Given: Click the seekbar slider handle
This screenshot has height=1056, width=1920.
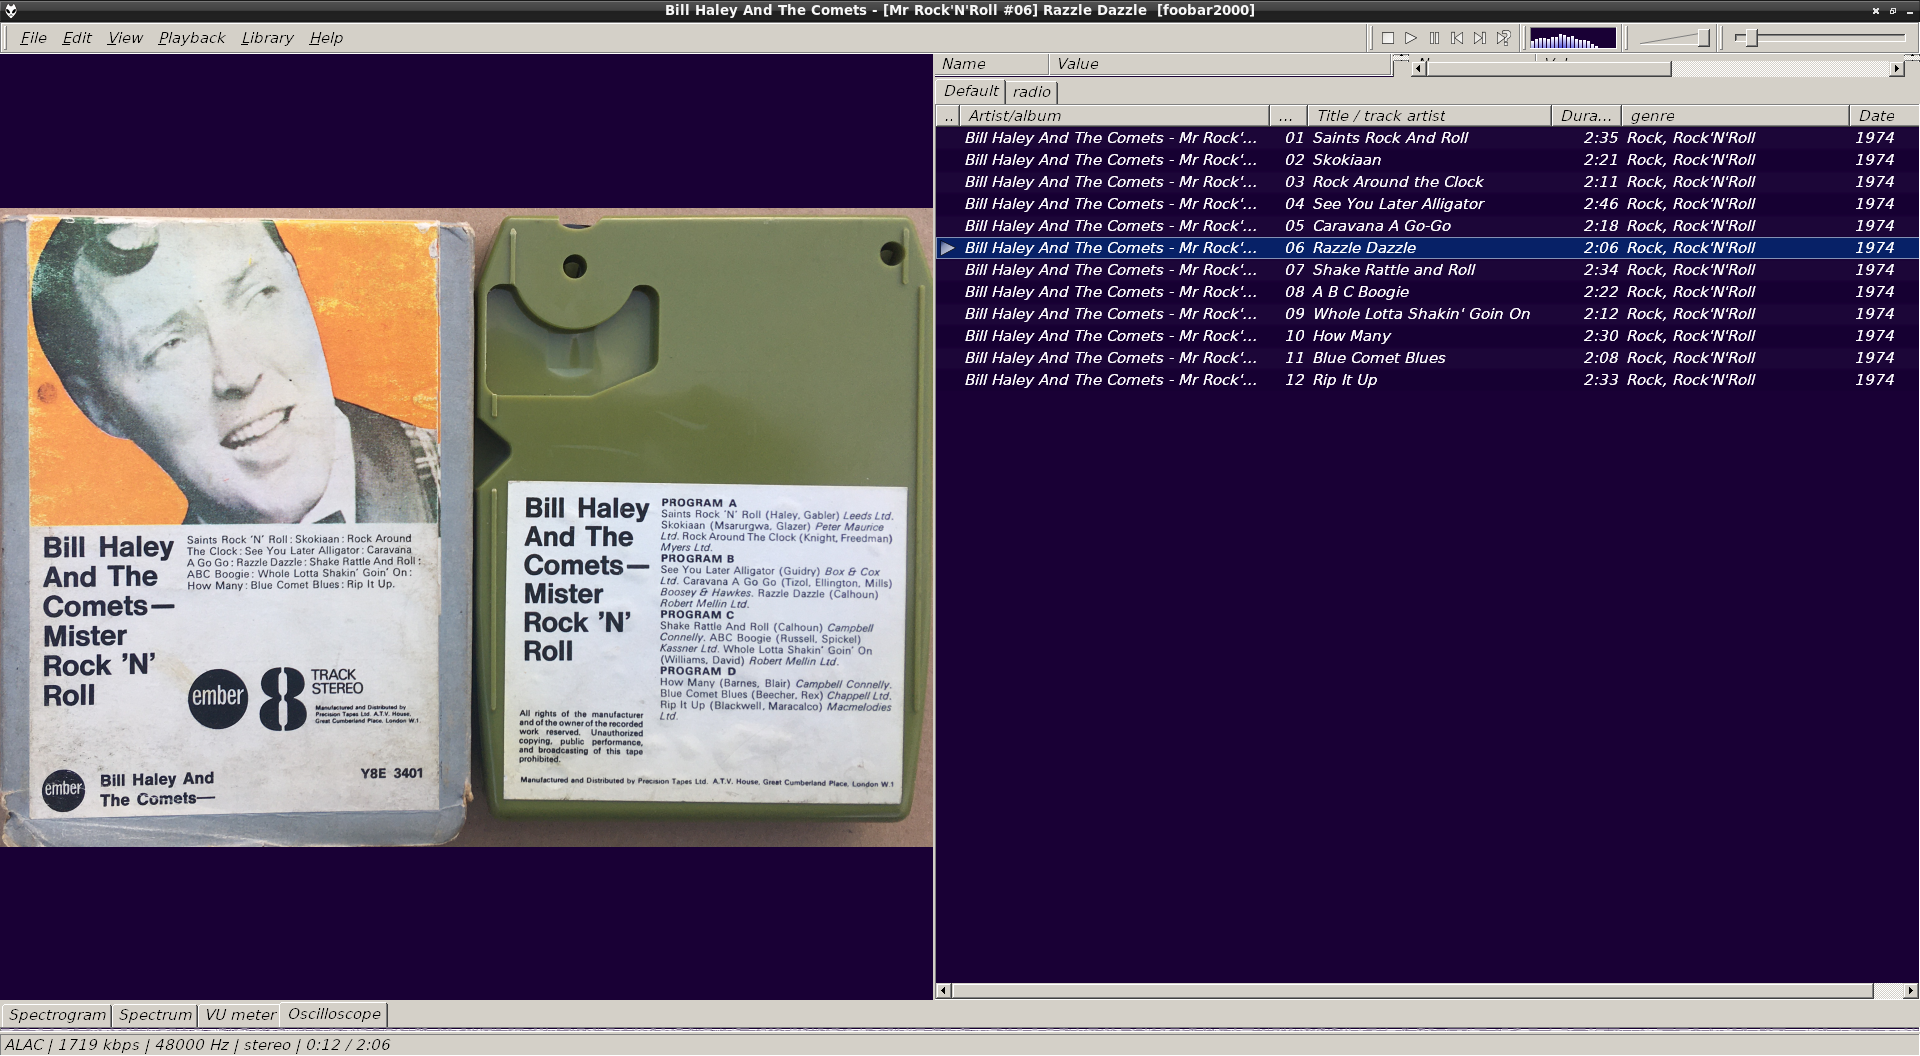Looking at the screenshot, I should pos(1751,38).
